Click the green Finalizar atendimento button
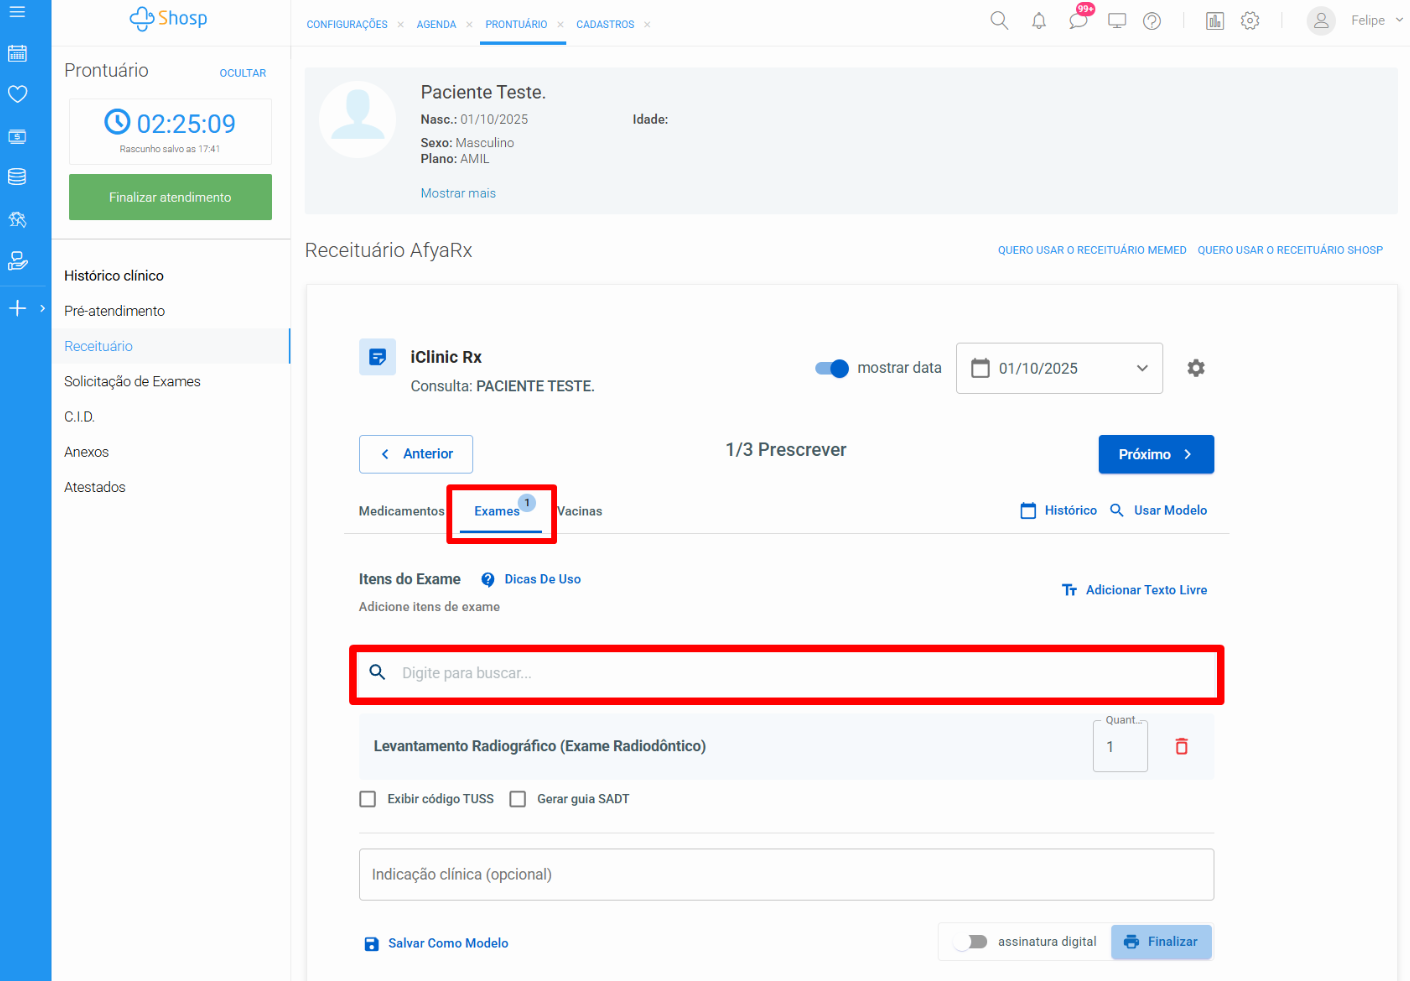Viewport: 1410px width, 981px height. (x=170, y=197)
